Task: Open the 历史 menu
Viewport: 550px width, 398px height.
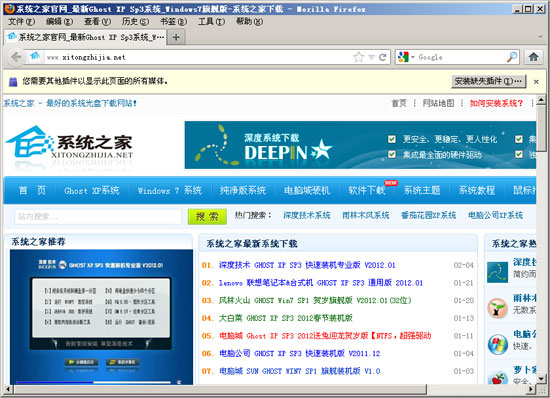Action: coord(135,22)
